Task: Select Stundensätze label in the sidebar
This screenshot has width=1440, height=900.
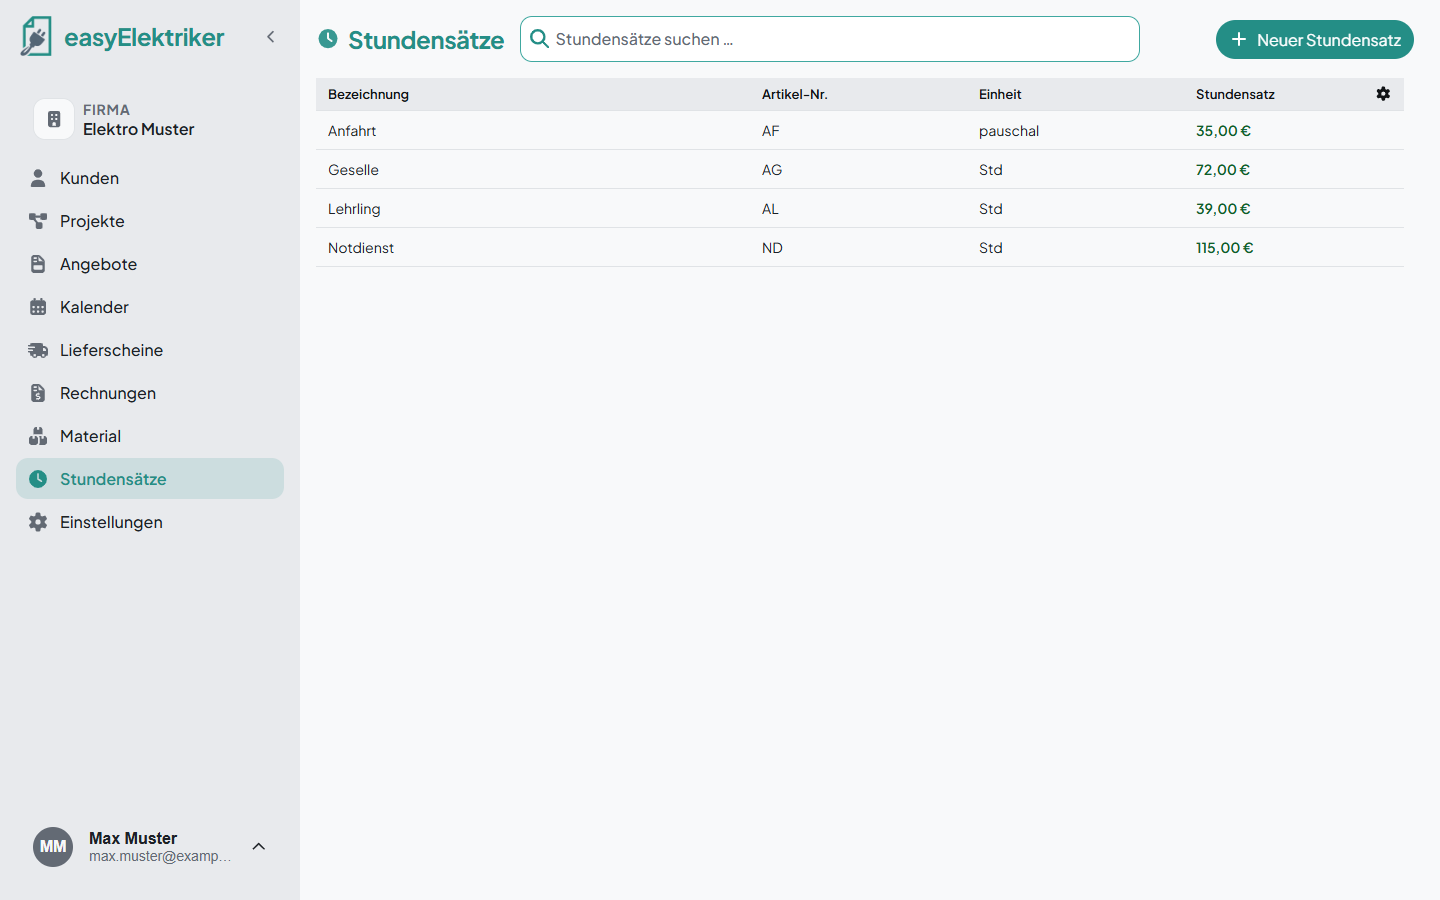Action: pyautogui.click(x=113, y=479)
